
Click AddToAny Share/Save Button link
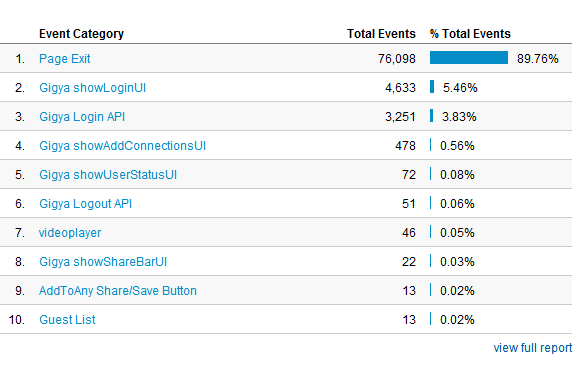[118, 291]
